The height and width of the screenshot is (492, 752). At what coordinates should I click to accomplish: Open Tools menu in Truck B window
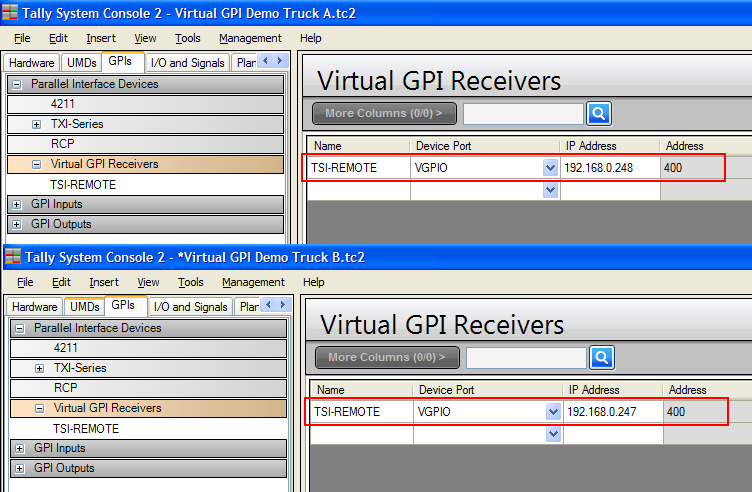tap(190, 282)
